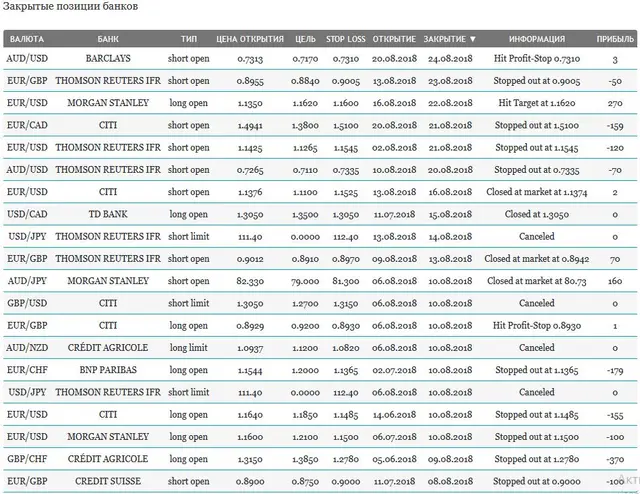Click 'Hit Profit-Stop 0.7310' info cell
Screen dimensions: 640x494
(x=537, y=58)
